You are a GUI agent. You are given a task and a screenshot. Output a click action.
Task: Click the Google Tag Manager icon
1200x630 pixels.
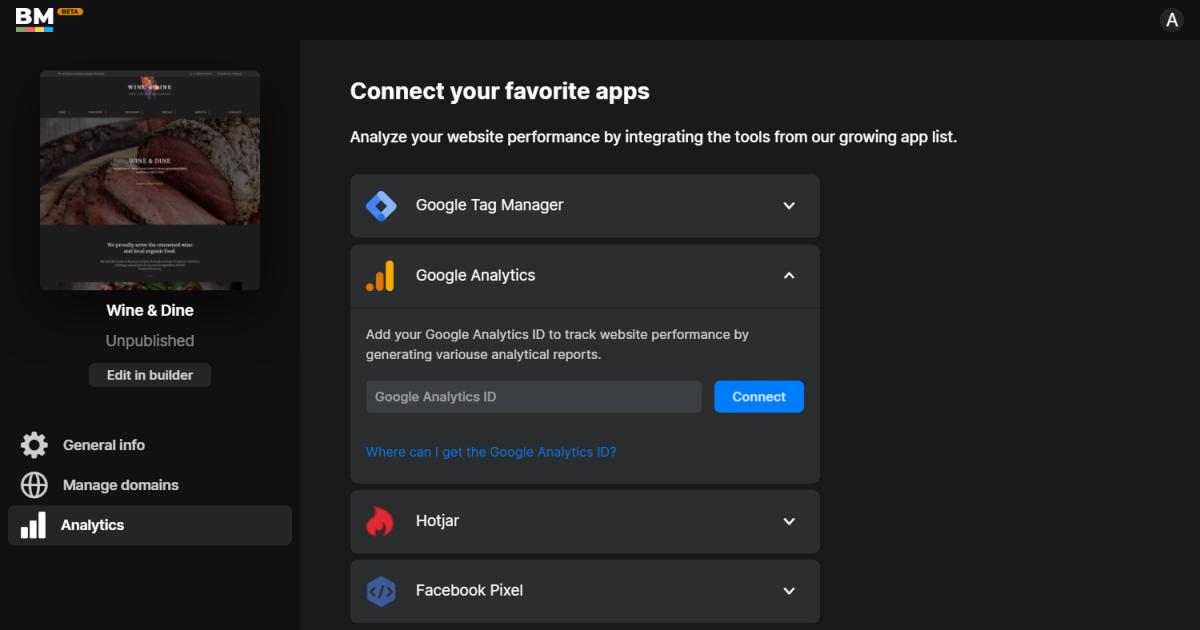381,205
